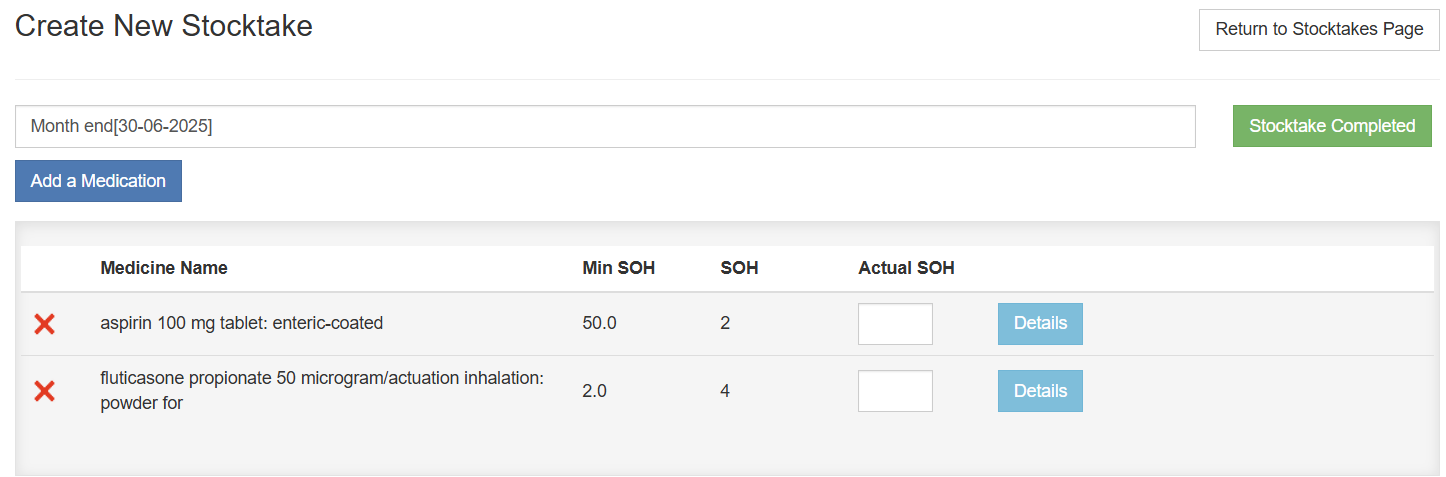
Task: Click the Min SOH column header
Action: point(618,268)
